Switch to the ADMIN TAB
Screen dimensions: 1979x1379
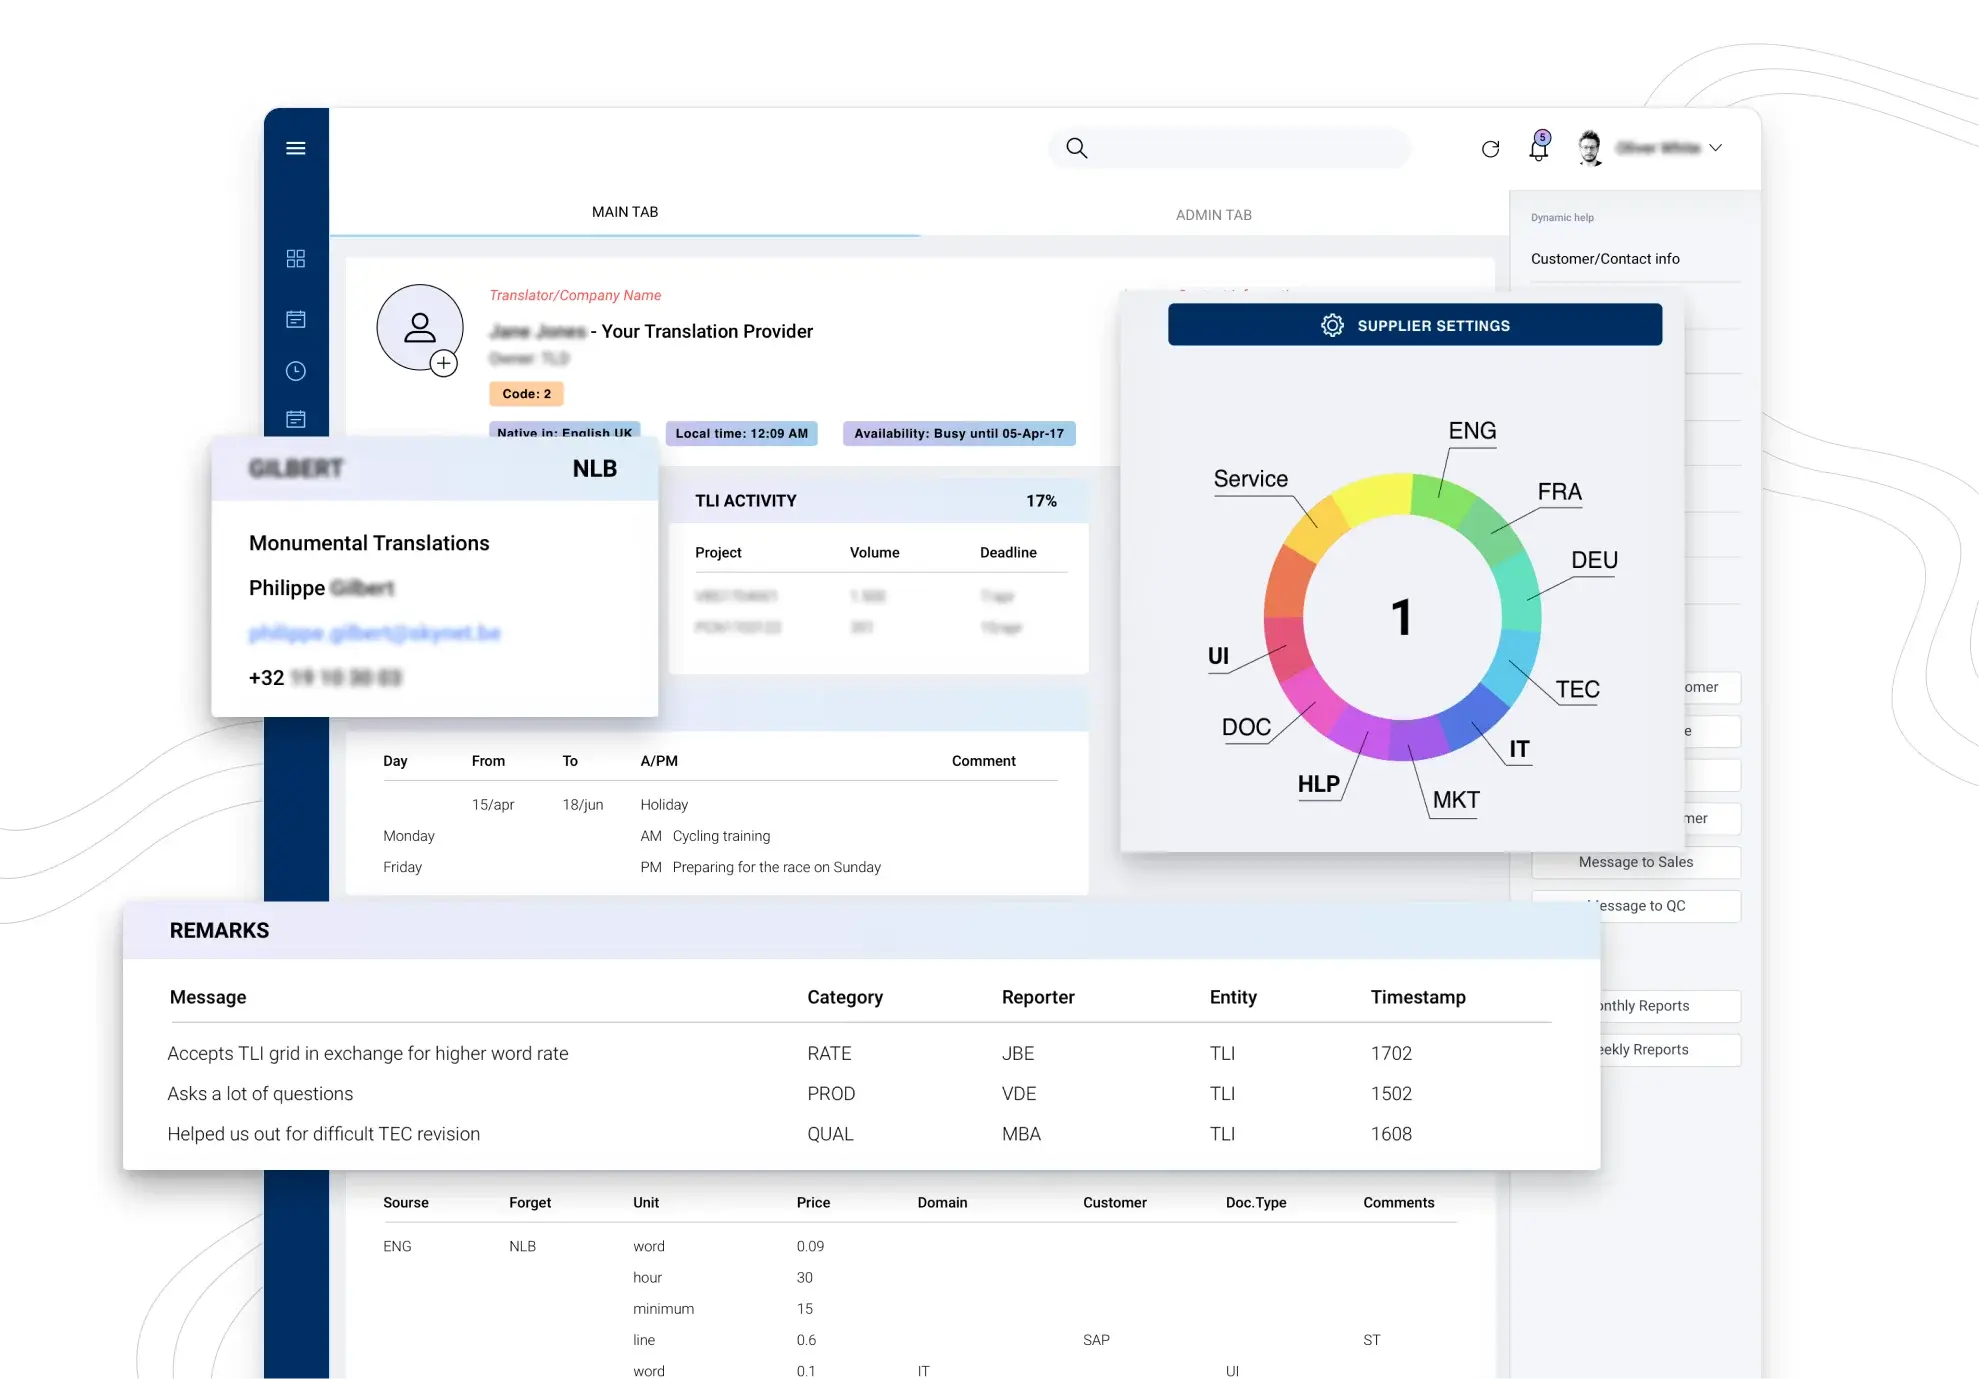click(1214, 215)
